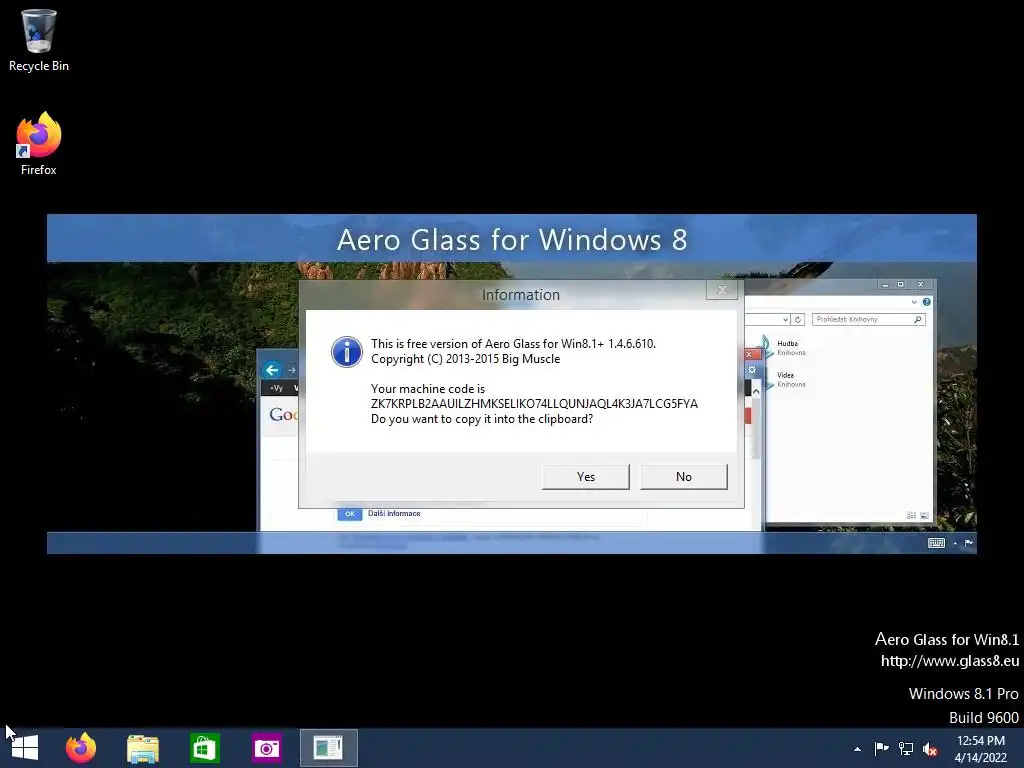Open the clock showing 12:54 PM
Viewport: 1024px width, 768px height.
click(x=980, y=748)
